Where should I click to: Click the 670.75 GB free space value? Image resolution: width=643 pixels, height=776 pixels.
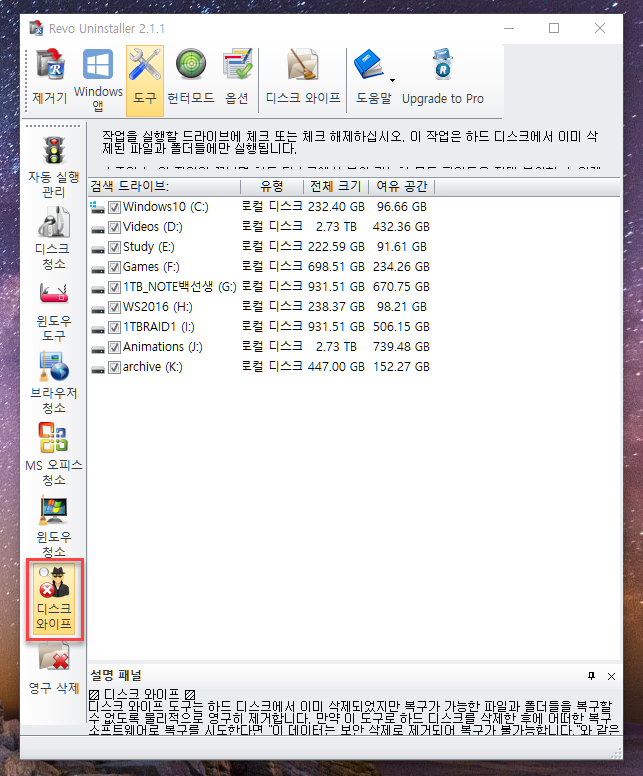[x=401, y=287]
